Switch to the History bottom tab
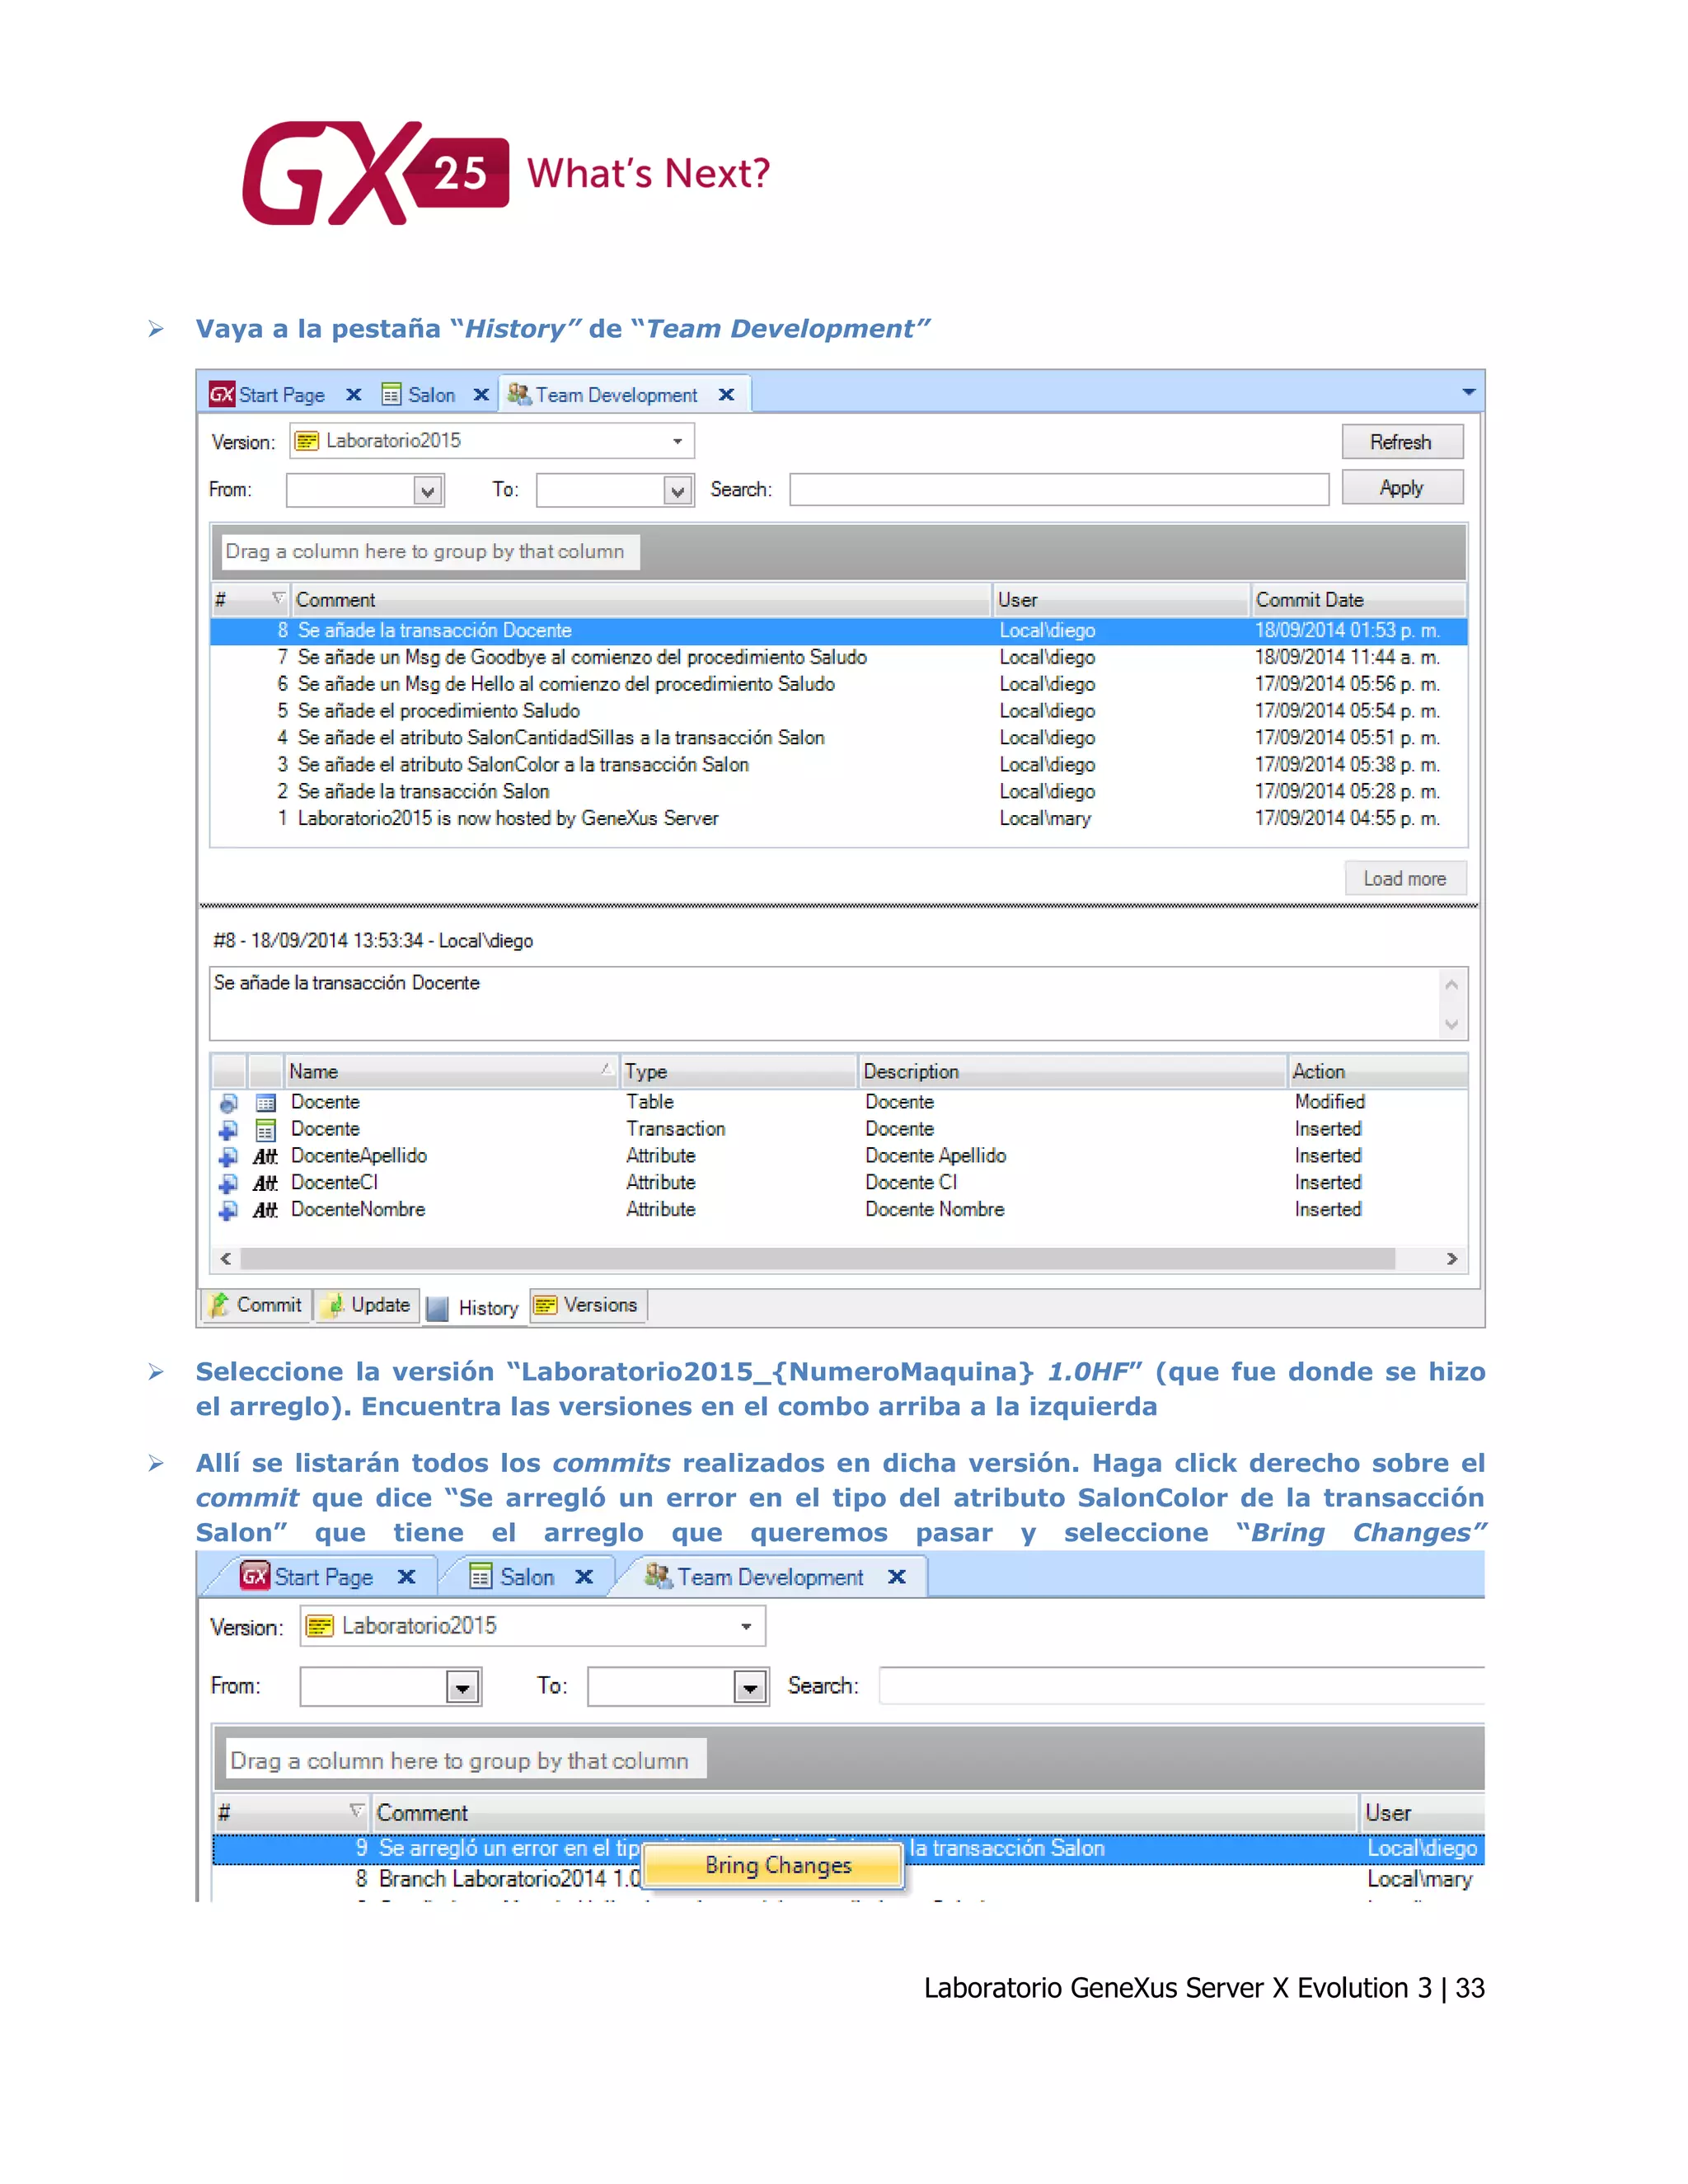 (x=474, y=1308)
